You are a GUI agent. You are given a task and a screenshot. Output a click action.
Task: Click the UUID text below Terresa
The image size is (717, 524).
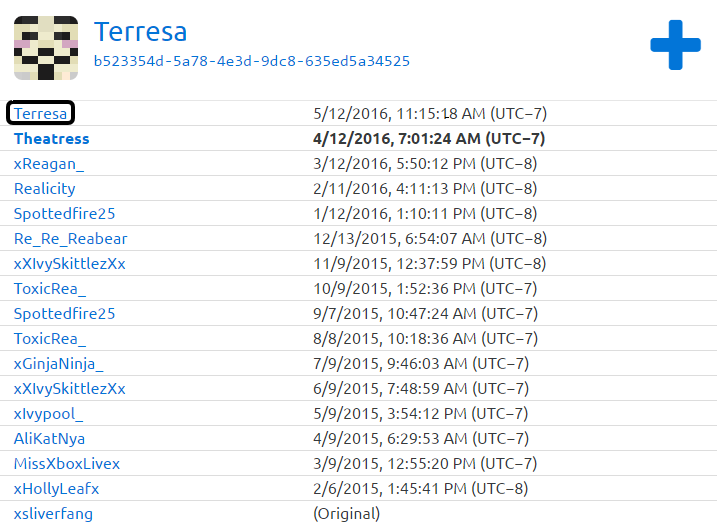click(x=251, y=61)
